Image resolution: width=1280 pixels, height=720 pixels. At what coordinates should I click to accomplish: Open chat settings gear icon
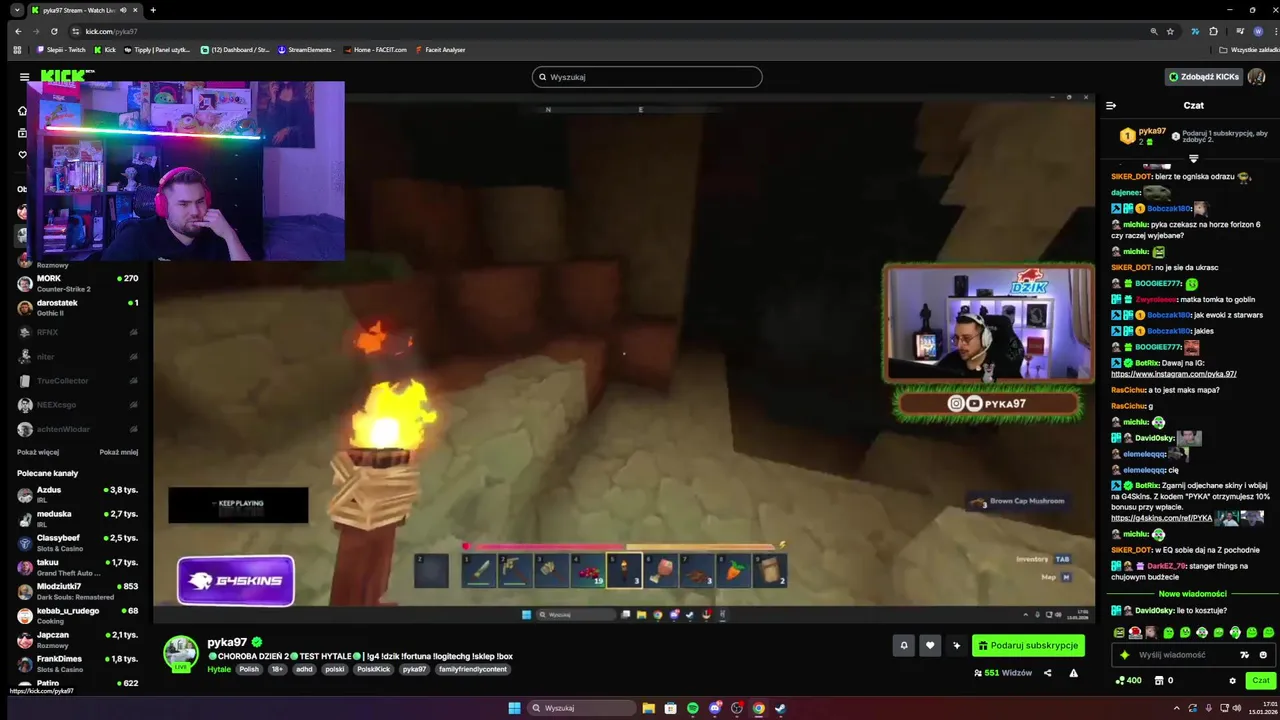(x=1232, y=681)
